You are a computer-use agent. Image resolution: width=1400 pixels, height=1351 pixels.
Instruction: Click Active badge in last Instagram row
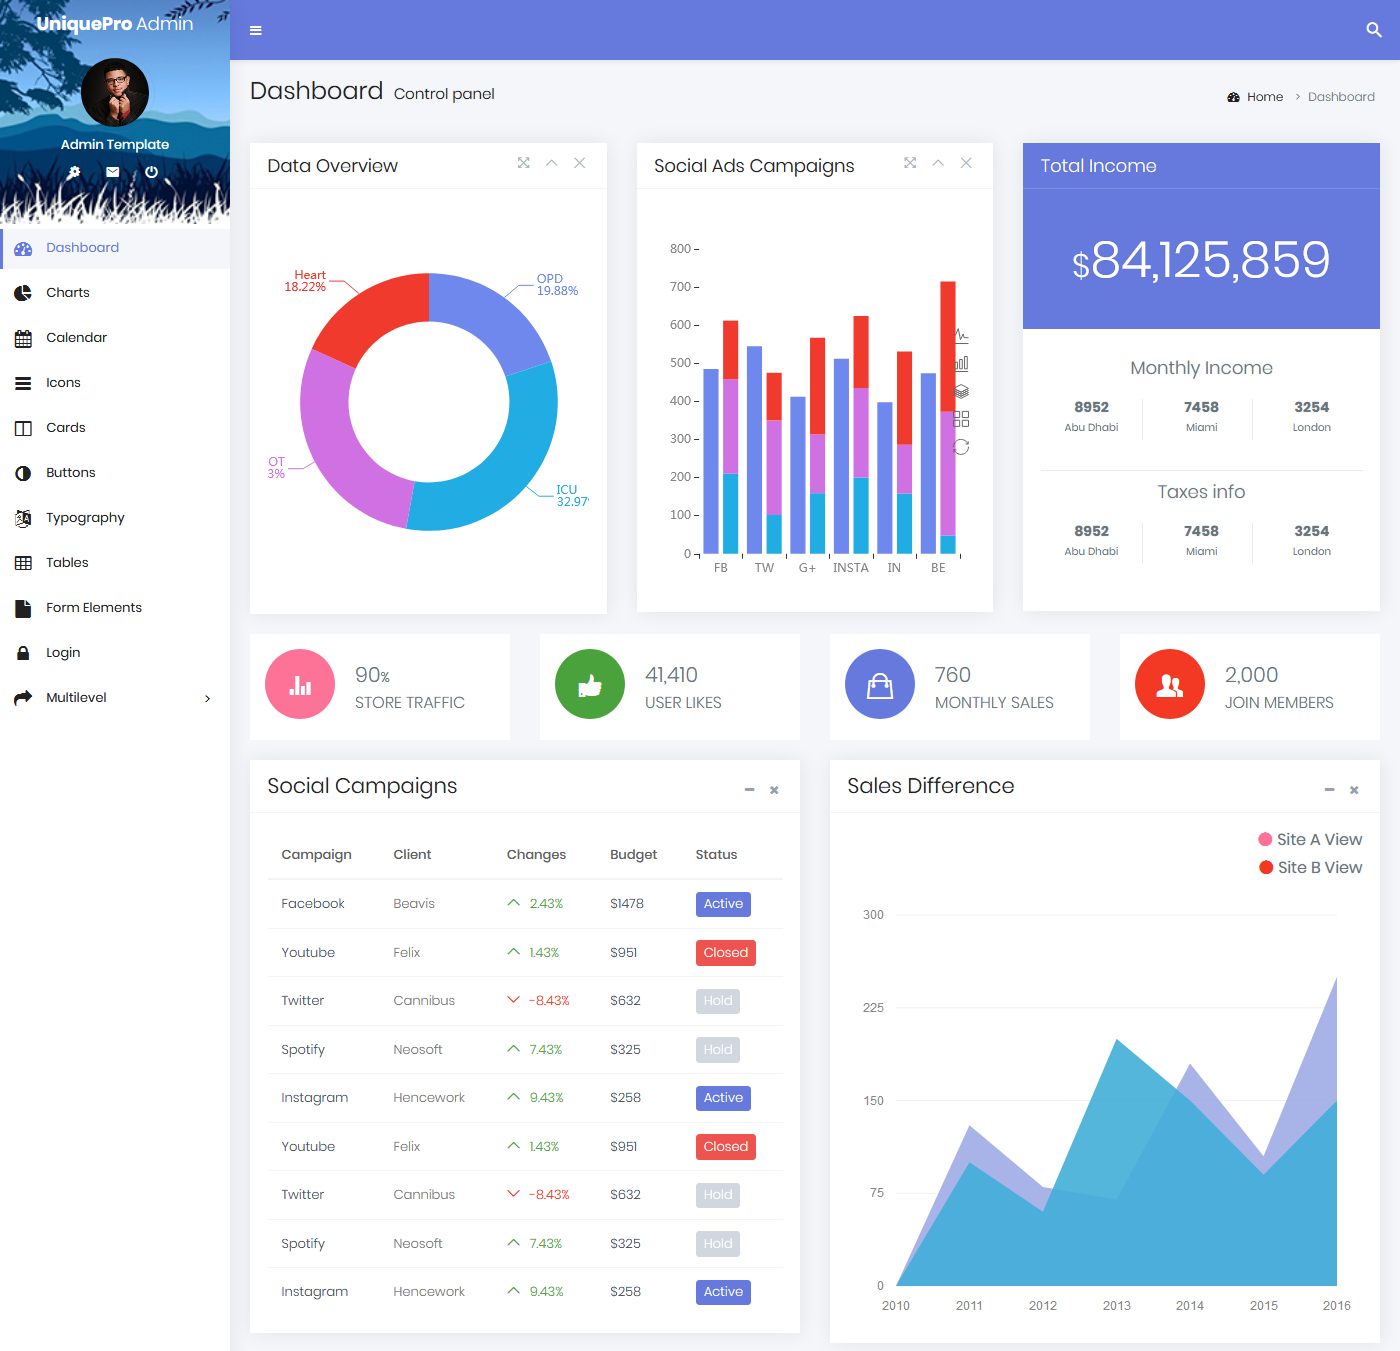click(x=723, y=1292)
